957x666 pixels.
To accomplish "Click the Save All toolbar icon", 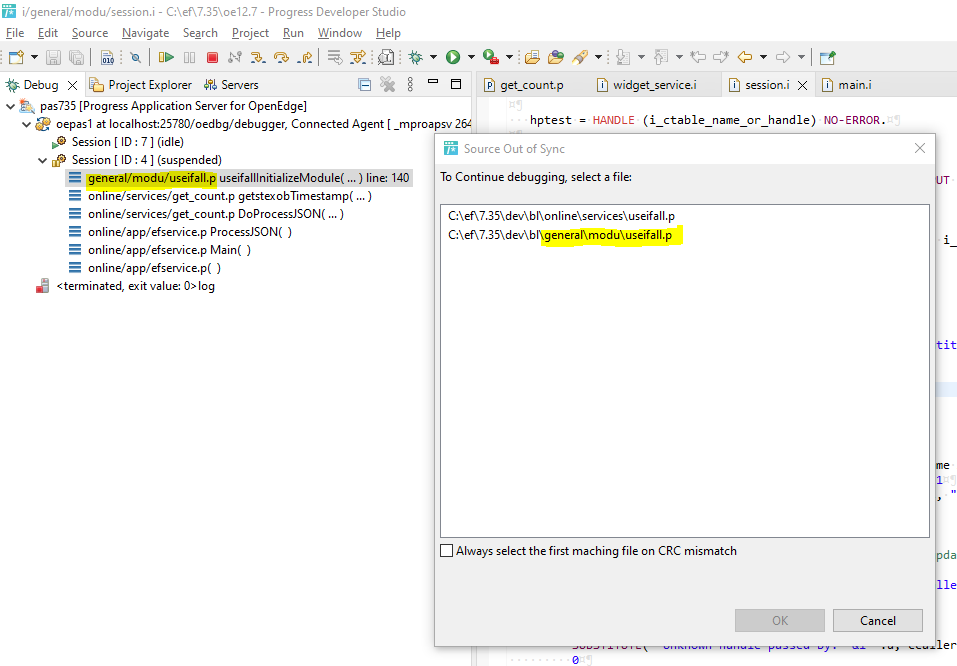I will (76, 57).
